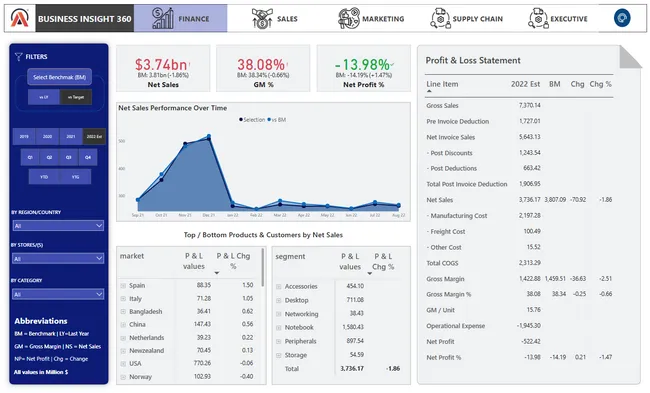
Task: Expand the Networking segment row
Action: (x=279, y=314)
